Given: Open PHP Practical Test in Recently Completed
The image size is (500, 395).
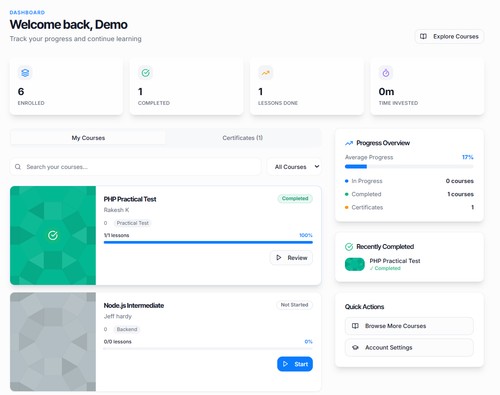Looking at the screenshot, I should point(395,261).
